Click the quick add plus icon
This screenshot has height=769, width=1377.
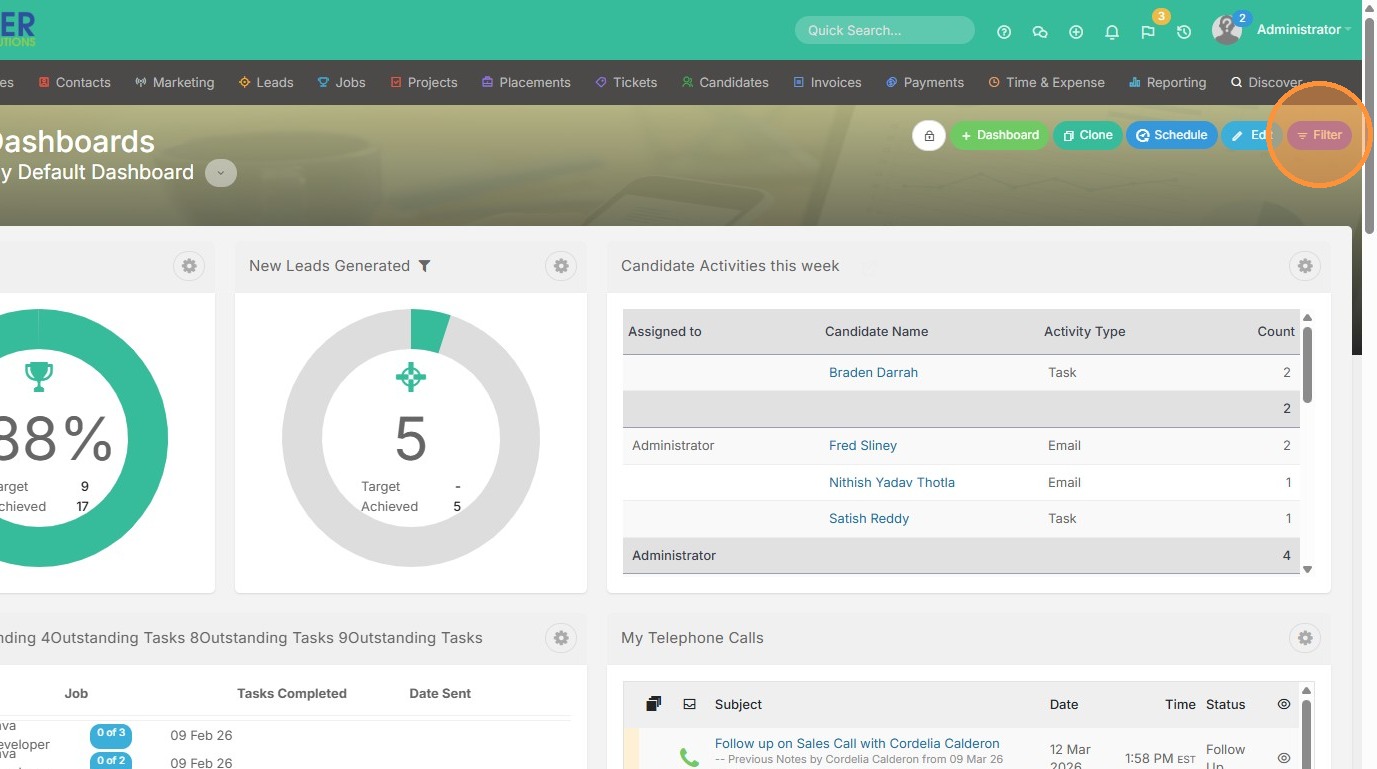(x=1076, y=32)
